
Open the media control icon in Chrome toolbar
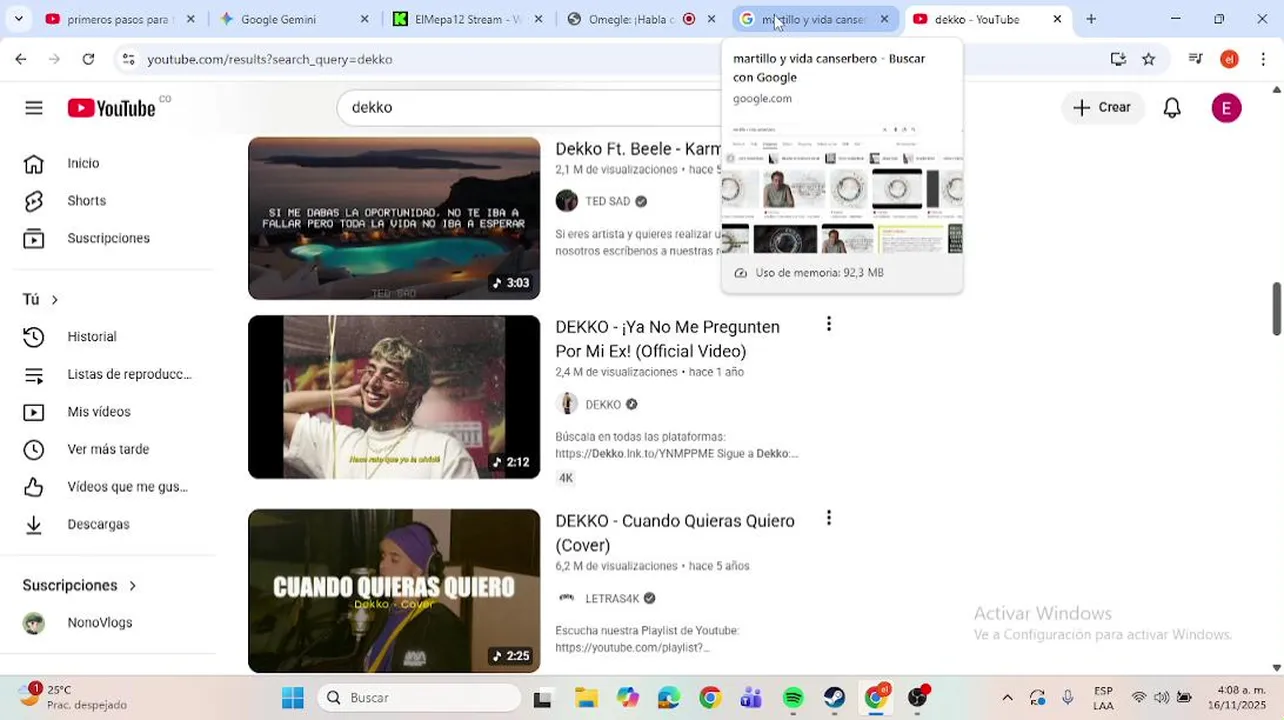tap(1195, 59)
